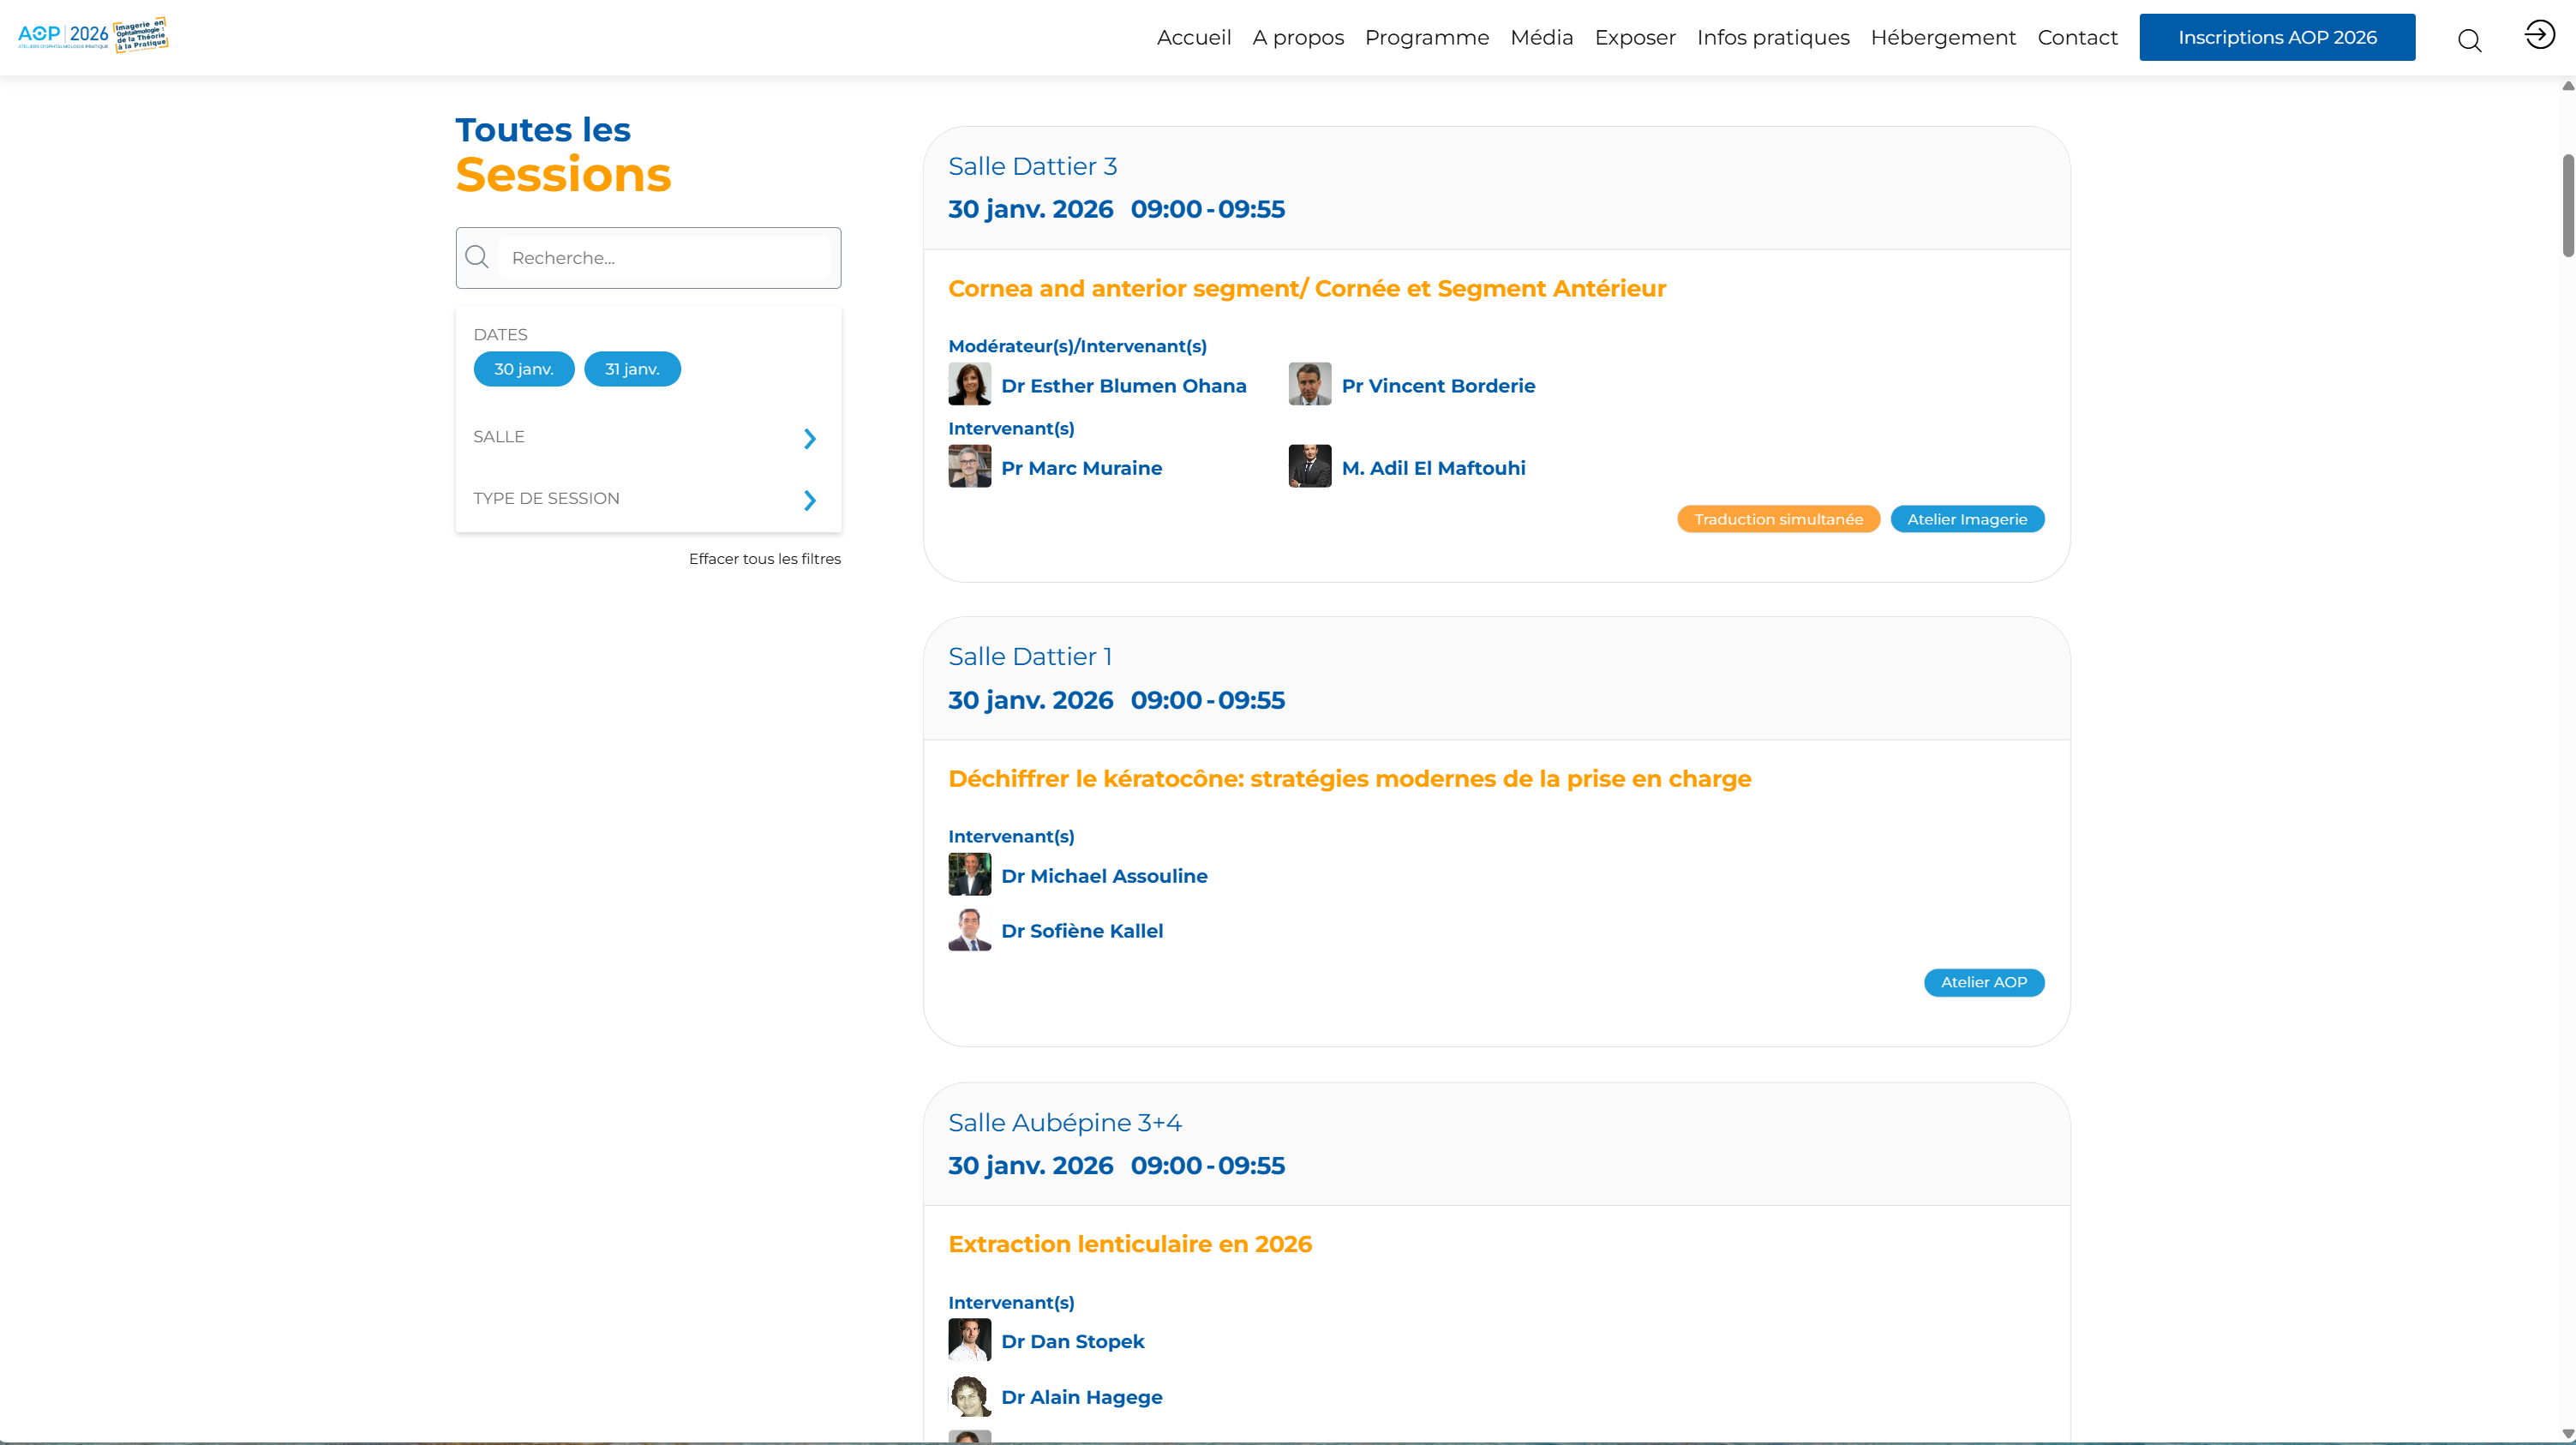Screen dimensions: 2576x1445
Task: Click Inscriptions AOP 2026 button
Action: pos(2276,38)
